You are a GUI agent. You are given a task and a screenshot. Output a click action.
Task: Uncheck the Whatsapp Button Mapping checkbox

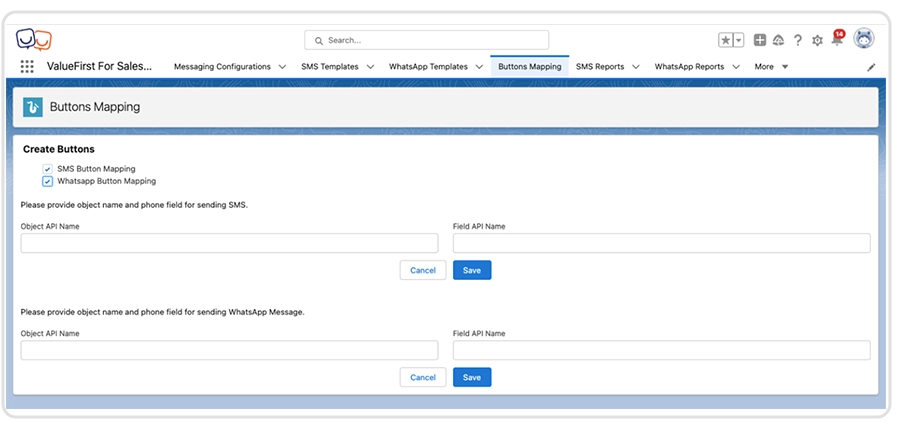48,181
